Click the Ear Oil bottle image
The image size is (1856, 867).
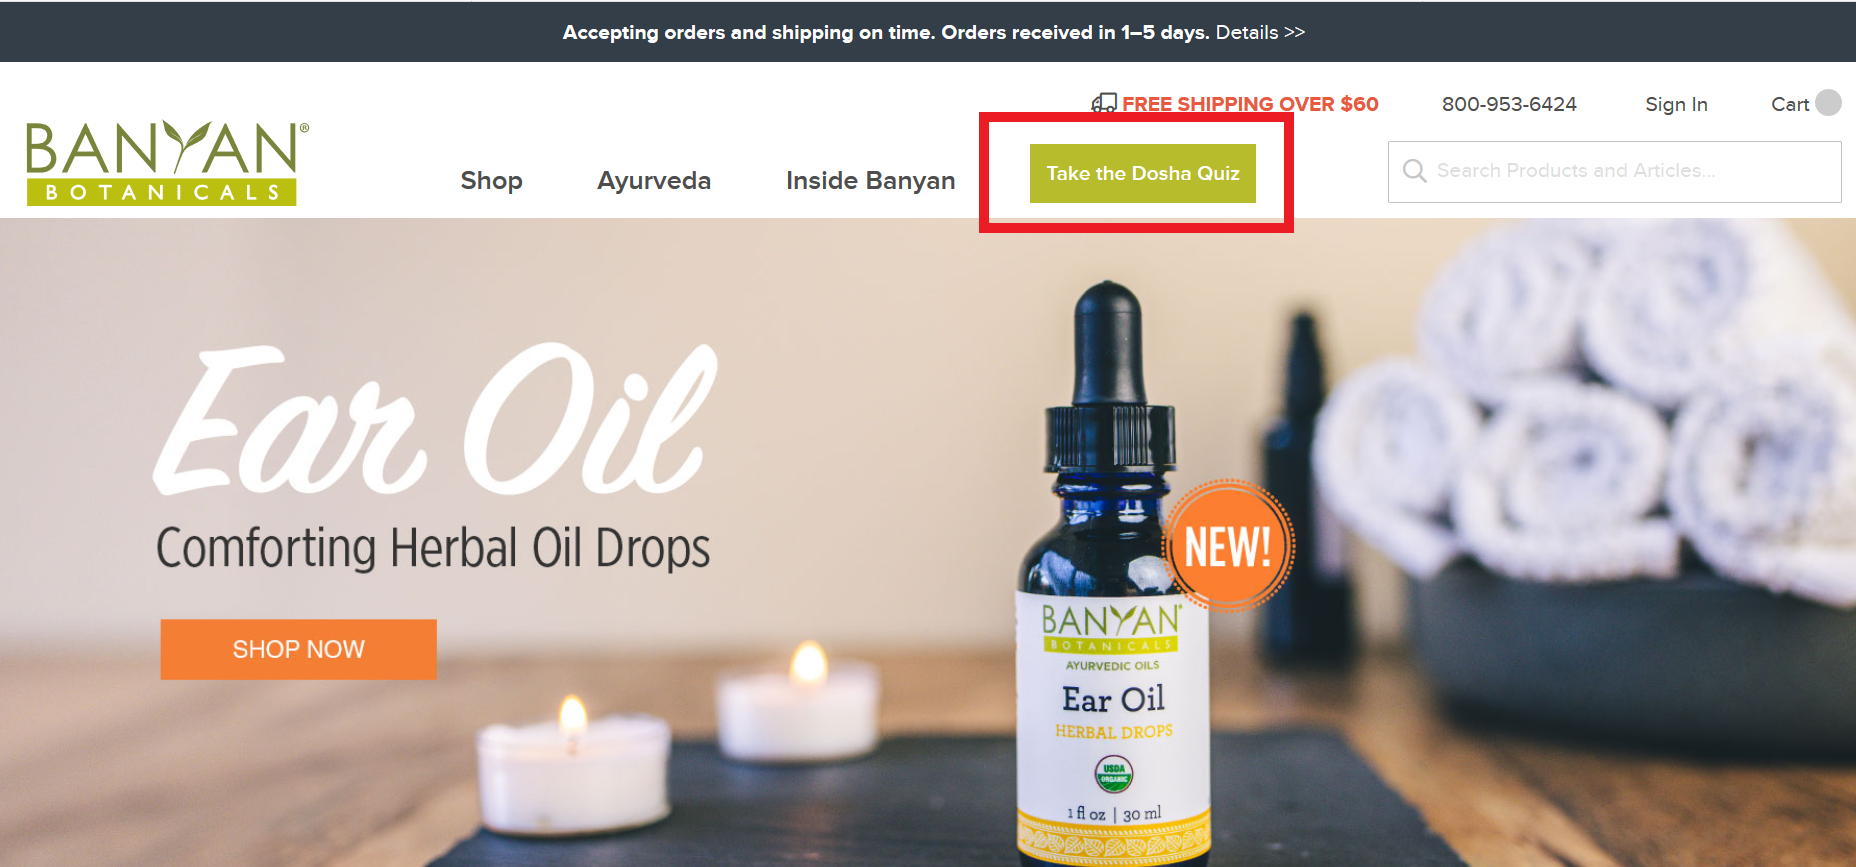click(1112, 574)
